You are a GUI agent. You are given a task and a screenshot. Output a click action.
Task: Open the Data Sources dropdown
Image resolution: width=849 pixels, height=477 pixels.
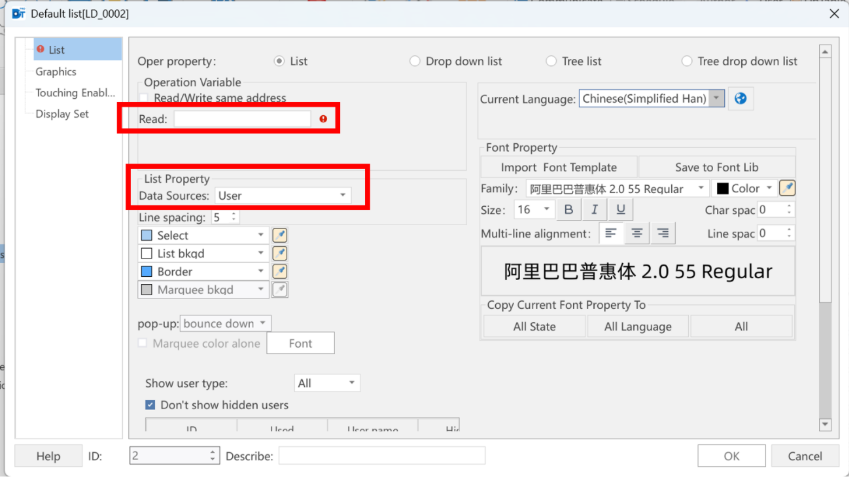click(x=283, y=196)
